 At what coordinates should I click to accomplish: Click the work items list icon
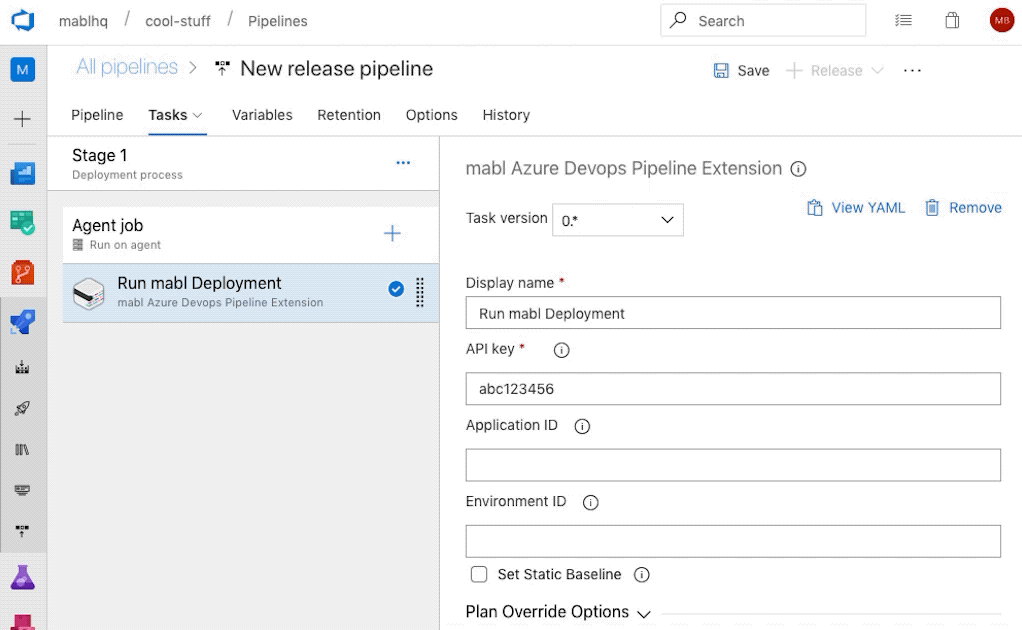[903, 20]
